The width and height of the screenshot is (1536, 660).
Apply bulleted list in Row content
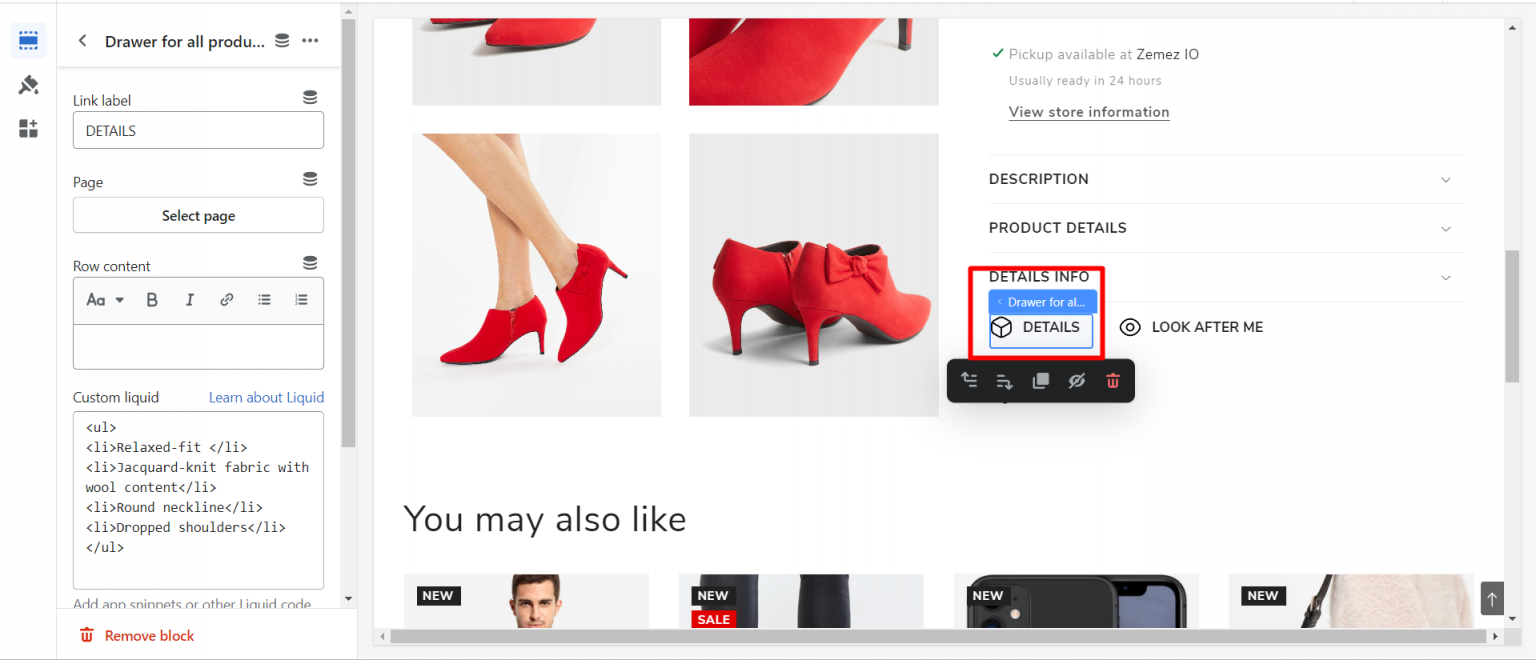(x=264, y=300)
